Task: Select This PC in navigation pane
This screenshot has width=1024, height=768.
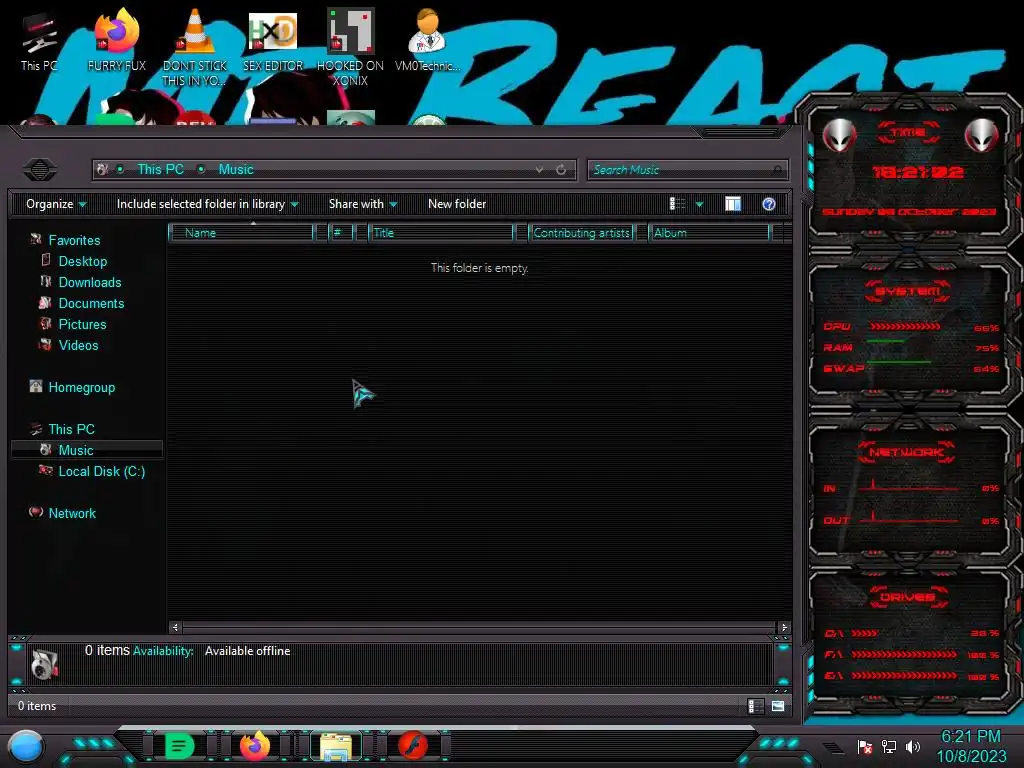Action: (72, 429)
